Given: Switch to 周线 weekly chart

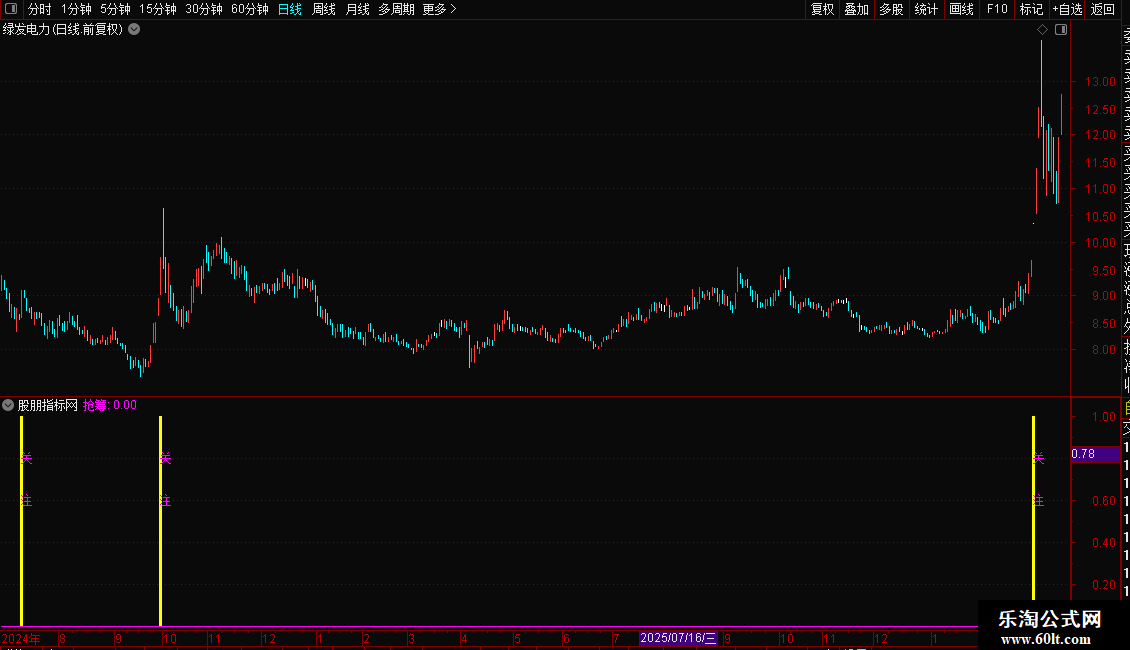Looking at the screenshot, I should pos(324,9).
